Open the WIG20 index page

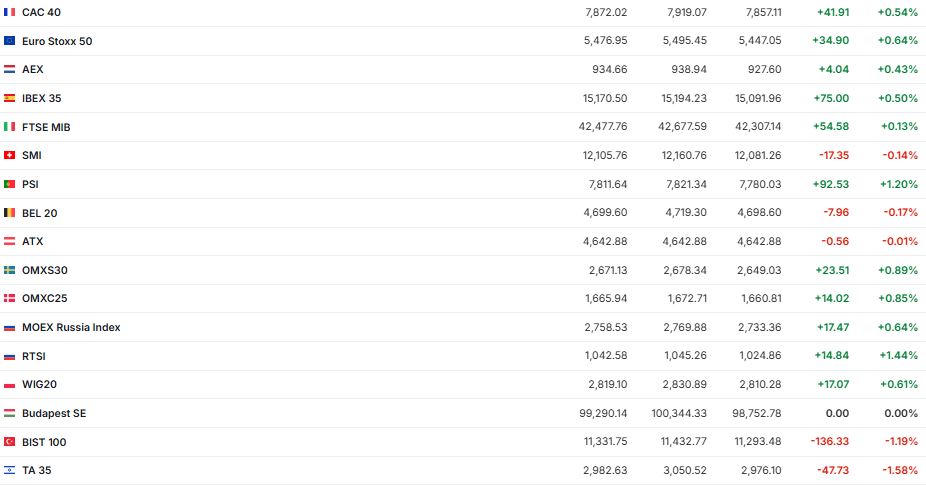(x=38, y=384)
